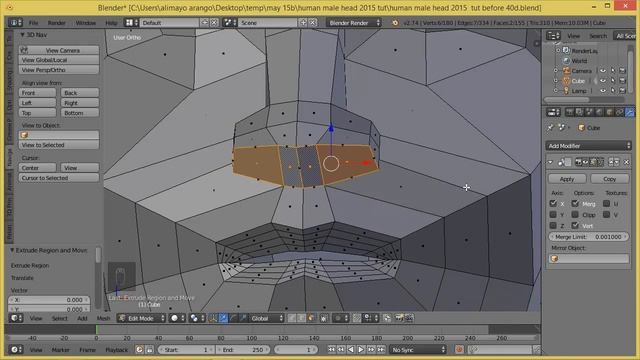Toggle the Vertex Groups option checkbox

click(x=575, y=225)
